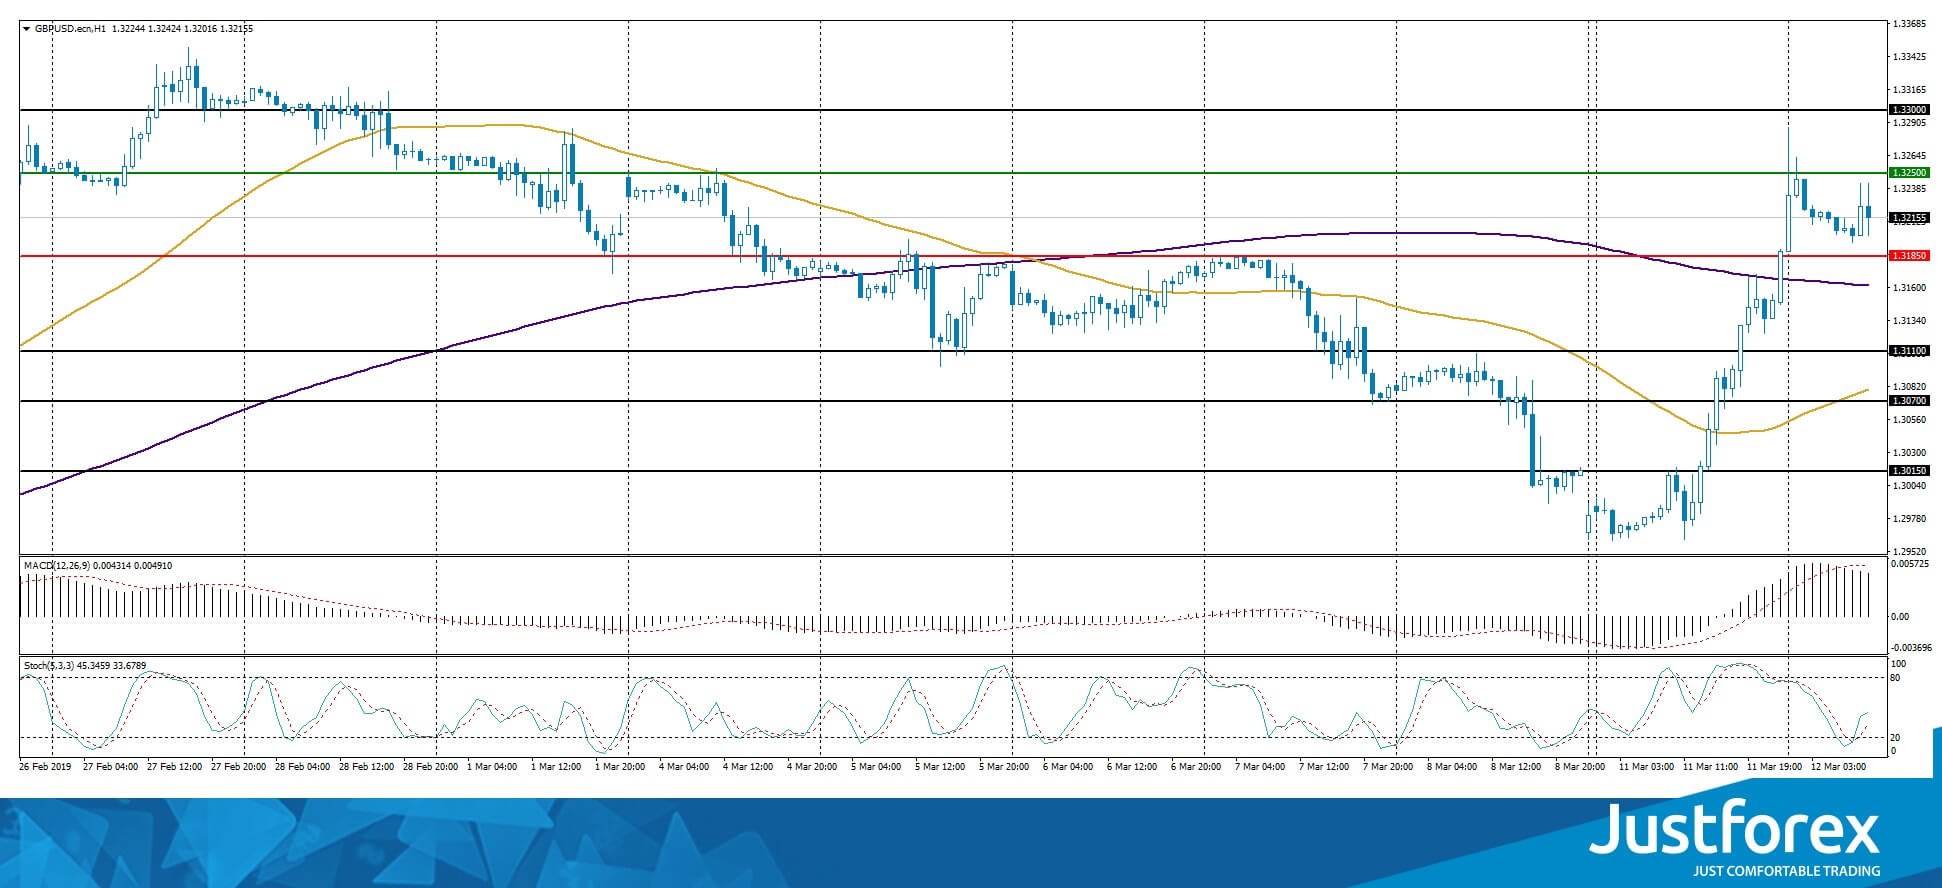
Task: Click the 28 Feb 20:00 time label
Action: (x=430, y=767)
